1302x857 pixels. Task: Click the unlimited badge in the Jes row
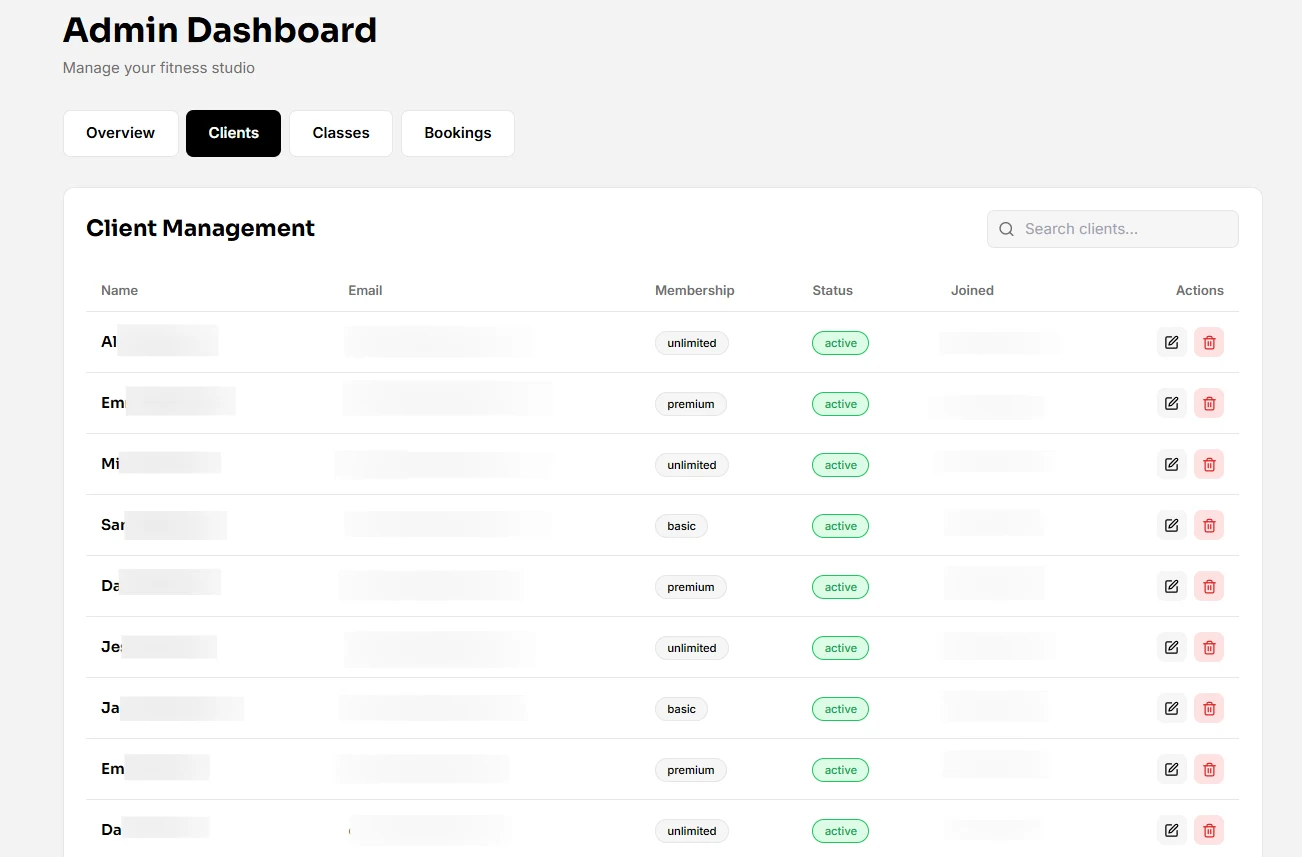click(692, 648)
